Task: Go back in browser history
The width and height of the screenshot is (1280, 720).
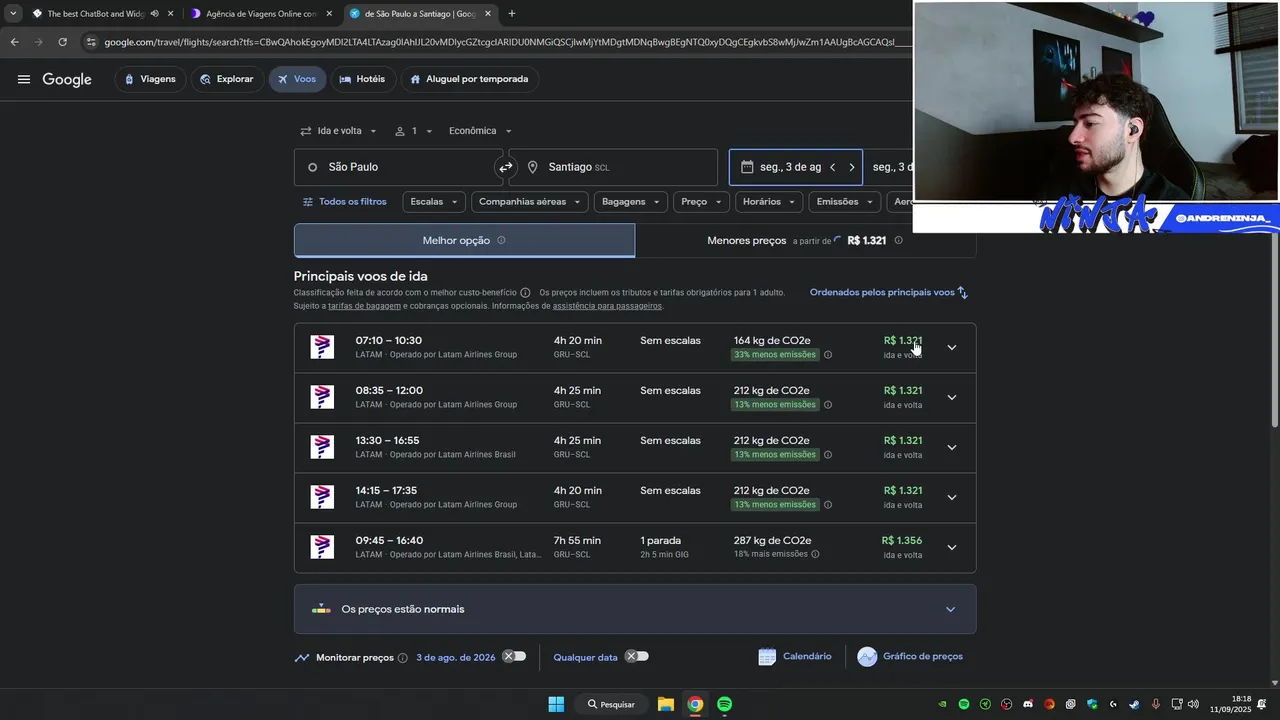Action: point(14,42)
